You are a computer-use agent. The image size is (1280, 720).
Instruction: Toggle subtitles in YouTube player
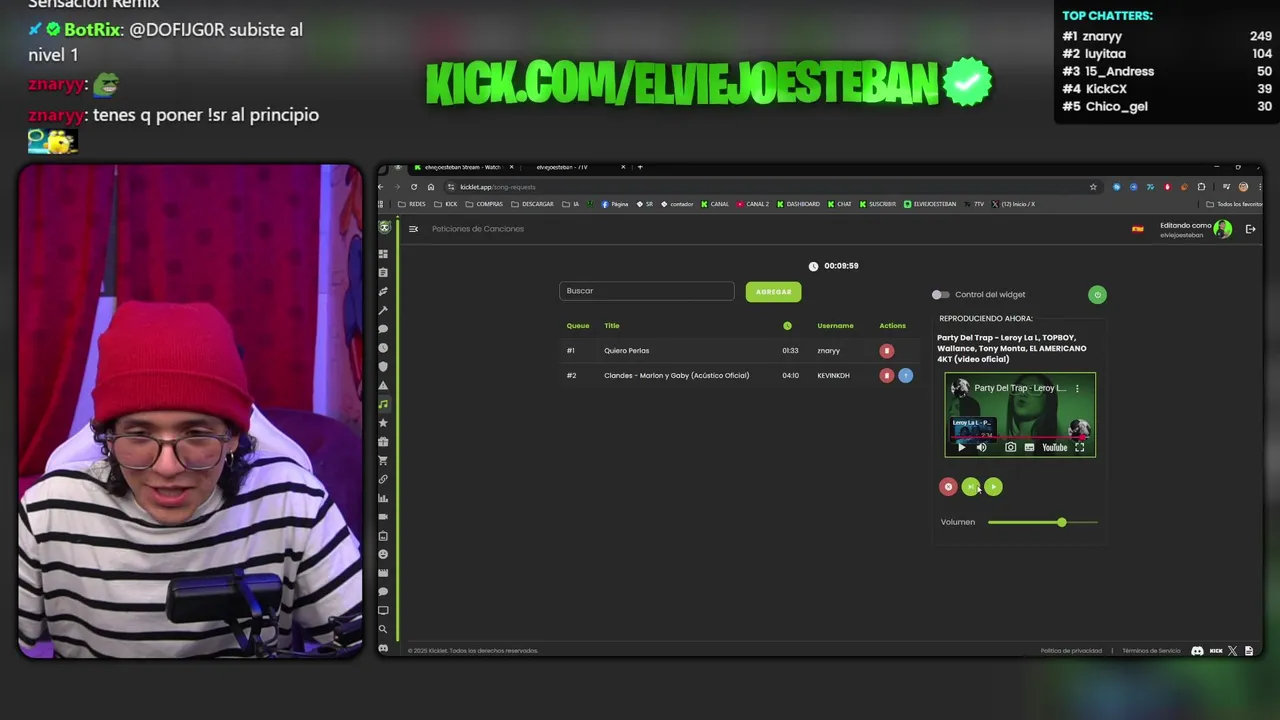coord(1029,447)
